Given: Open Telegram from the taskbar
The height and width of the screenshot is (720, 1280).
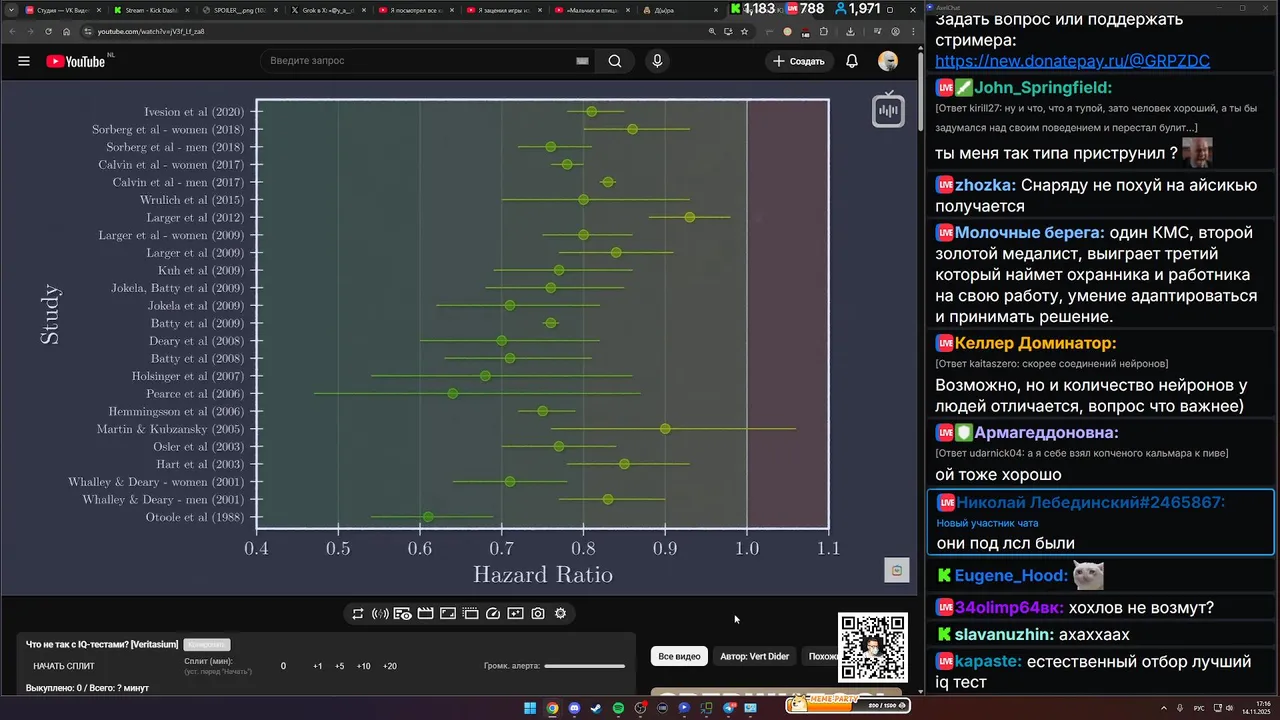Looking at the screenshot, I should click(x=729, y=708).
